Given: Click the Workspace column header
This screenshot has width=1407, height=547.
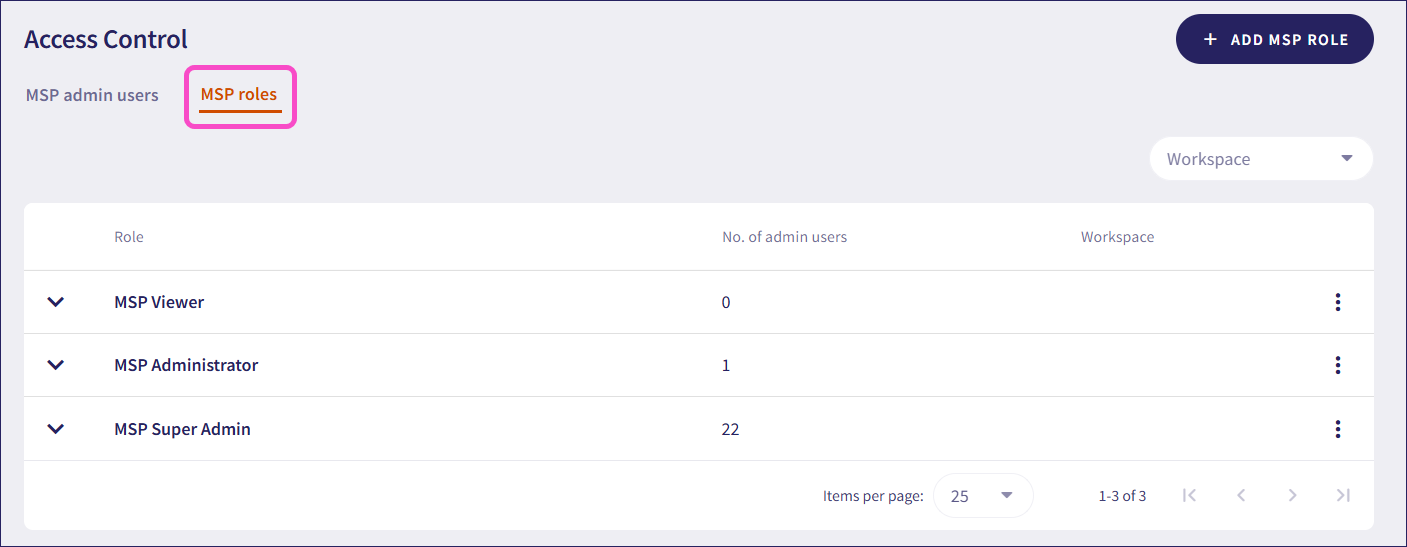Looking at the screenshot, I should click(1117, 237).
